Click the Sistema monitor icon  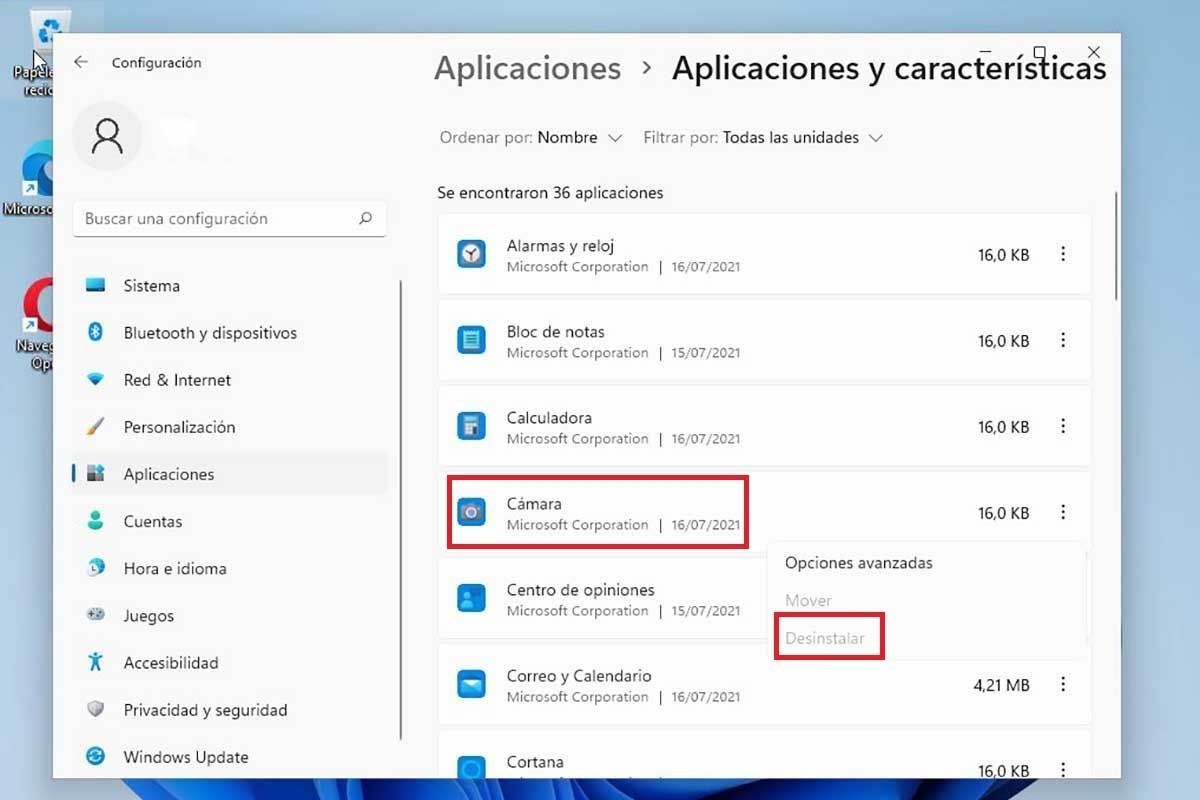coord(96,286)
